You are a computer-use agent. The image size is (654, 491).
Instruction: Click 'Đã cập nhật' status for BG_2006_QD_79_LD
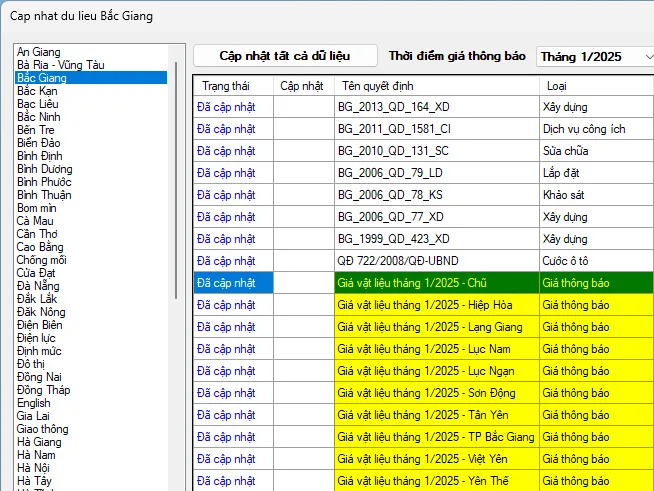[226, 172]
